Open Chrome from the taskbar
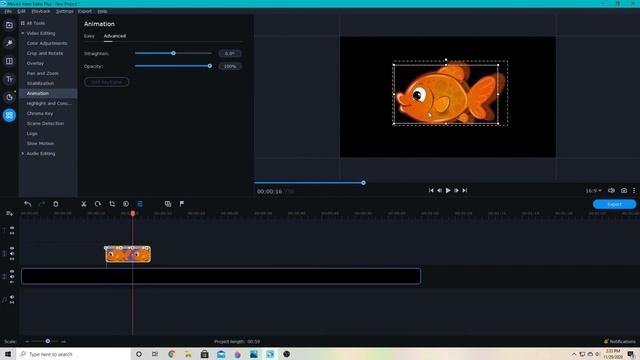This screenshot has height=360, width=640. click(171, 354)
